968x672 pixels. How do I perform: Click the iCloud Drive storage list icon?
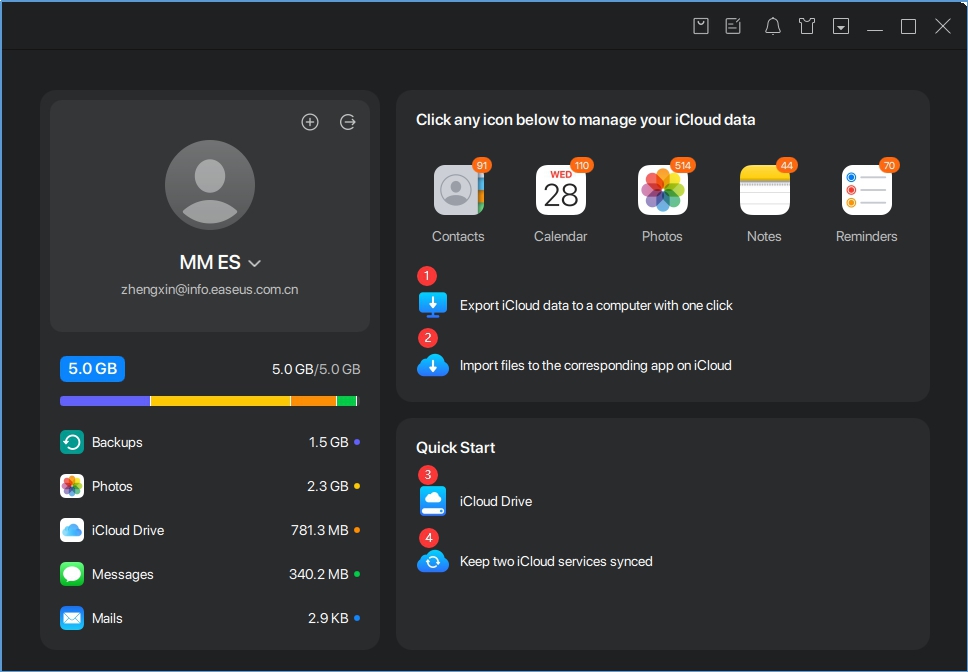pos(72,530)
